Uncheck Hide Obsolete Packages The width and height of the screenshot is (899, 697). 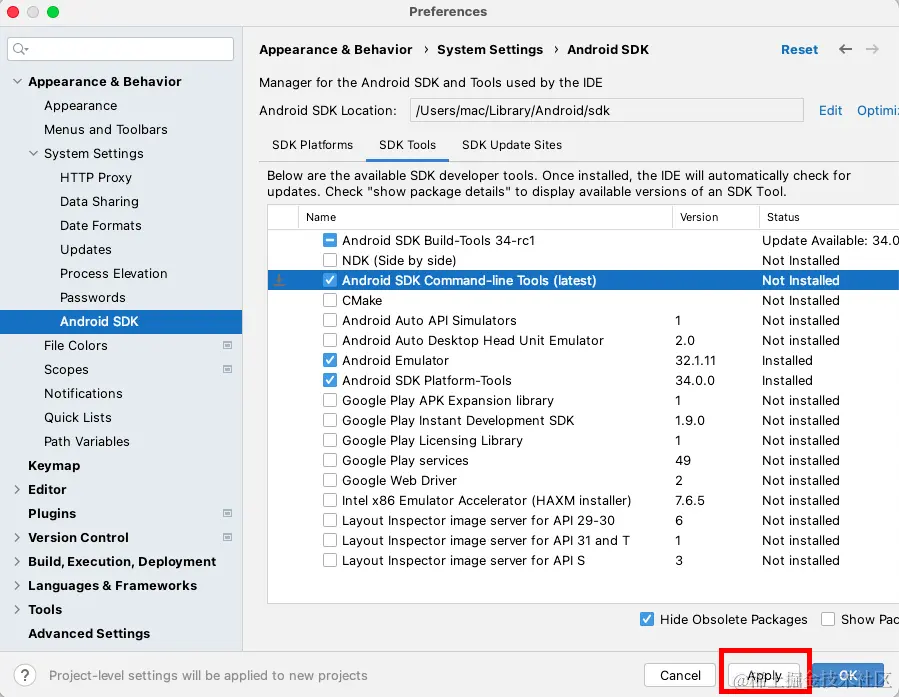point(647,619)
